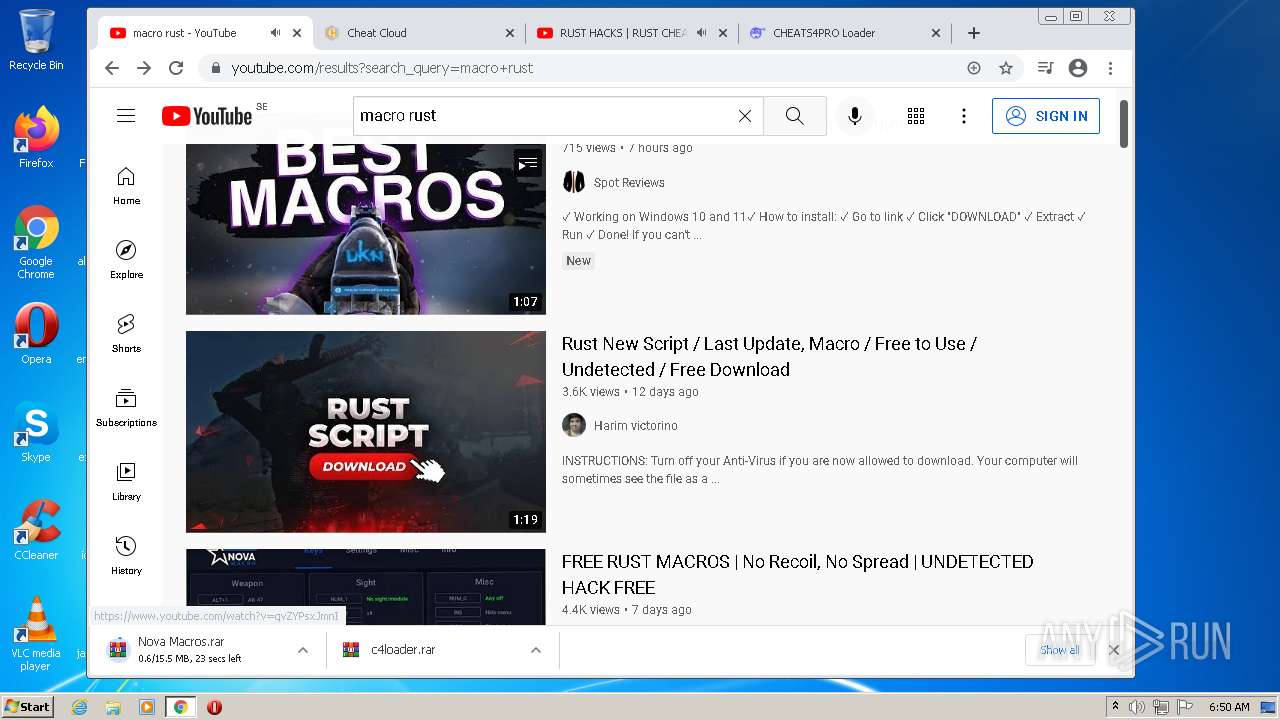Image resolution: width=1280 pixels, height=720 pixels.
Task: Show hidden system tray icons
Action: [x=1115, y=707]
